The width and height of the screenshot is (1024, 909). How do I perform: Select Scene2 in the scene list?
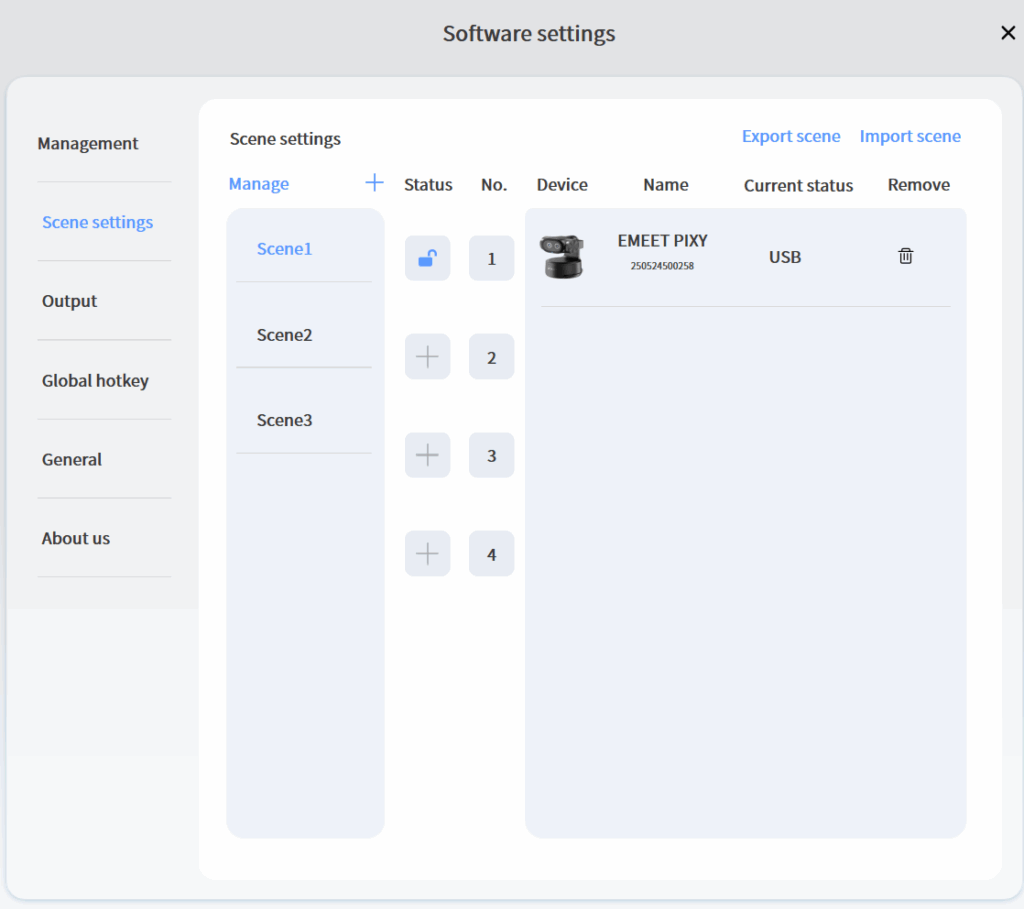click(285, 335)
